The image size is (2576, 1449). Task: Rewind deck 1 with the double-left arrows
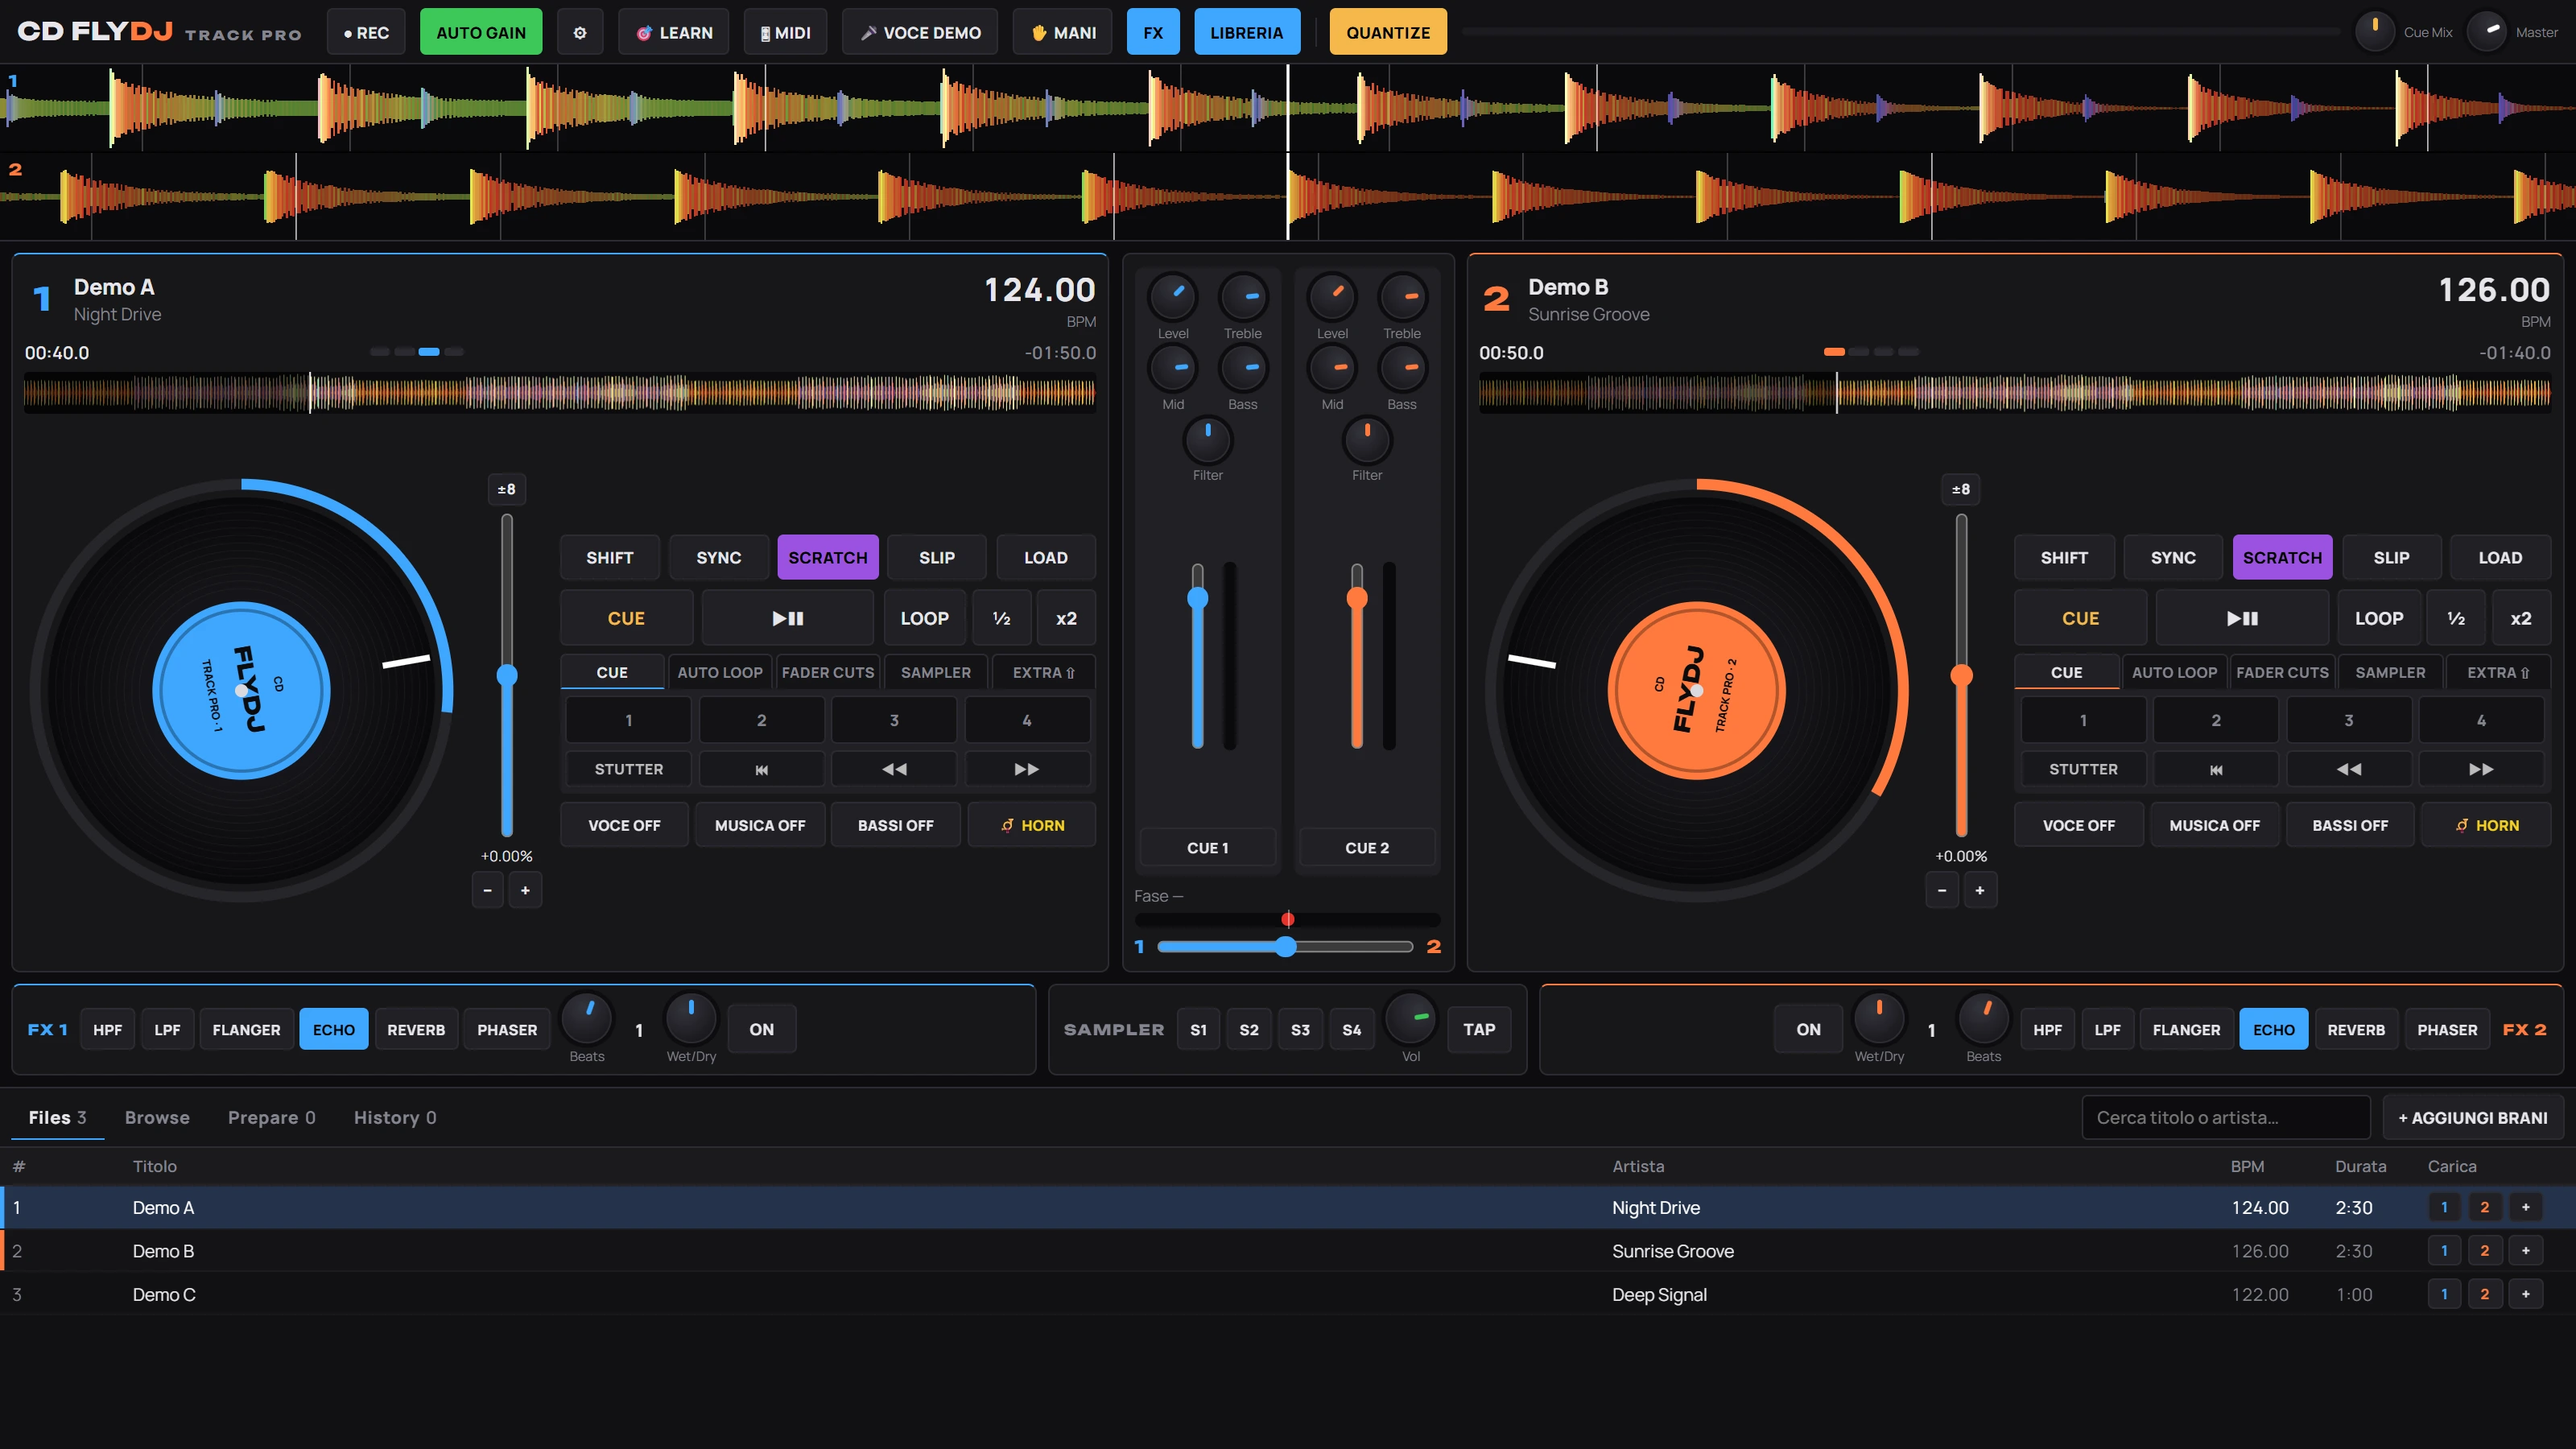894,769
